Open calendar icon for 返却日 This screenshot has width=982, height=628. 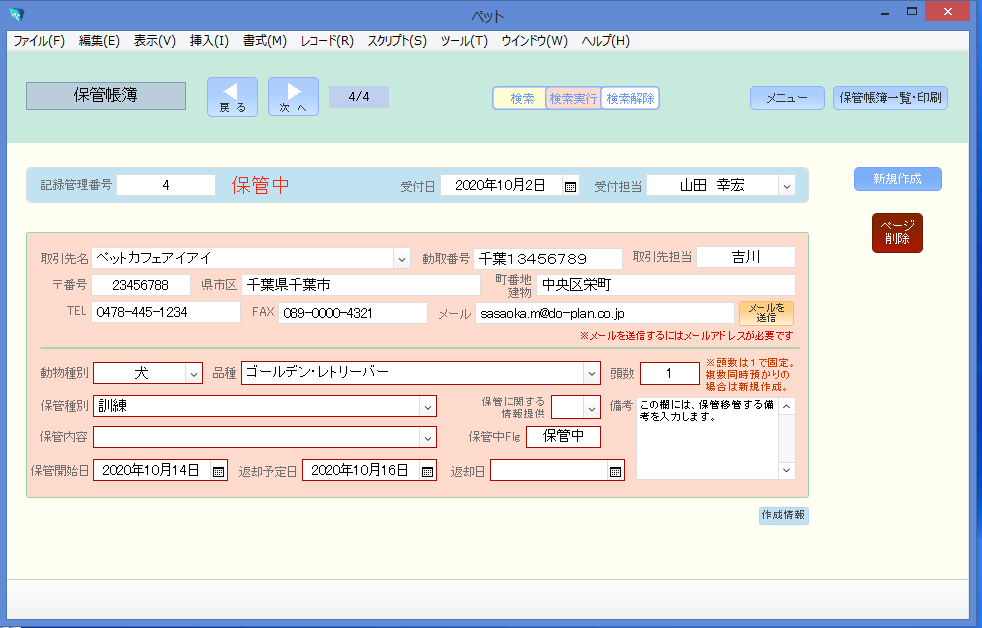pyautogui.click(x=615, y=471)
